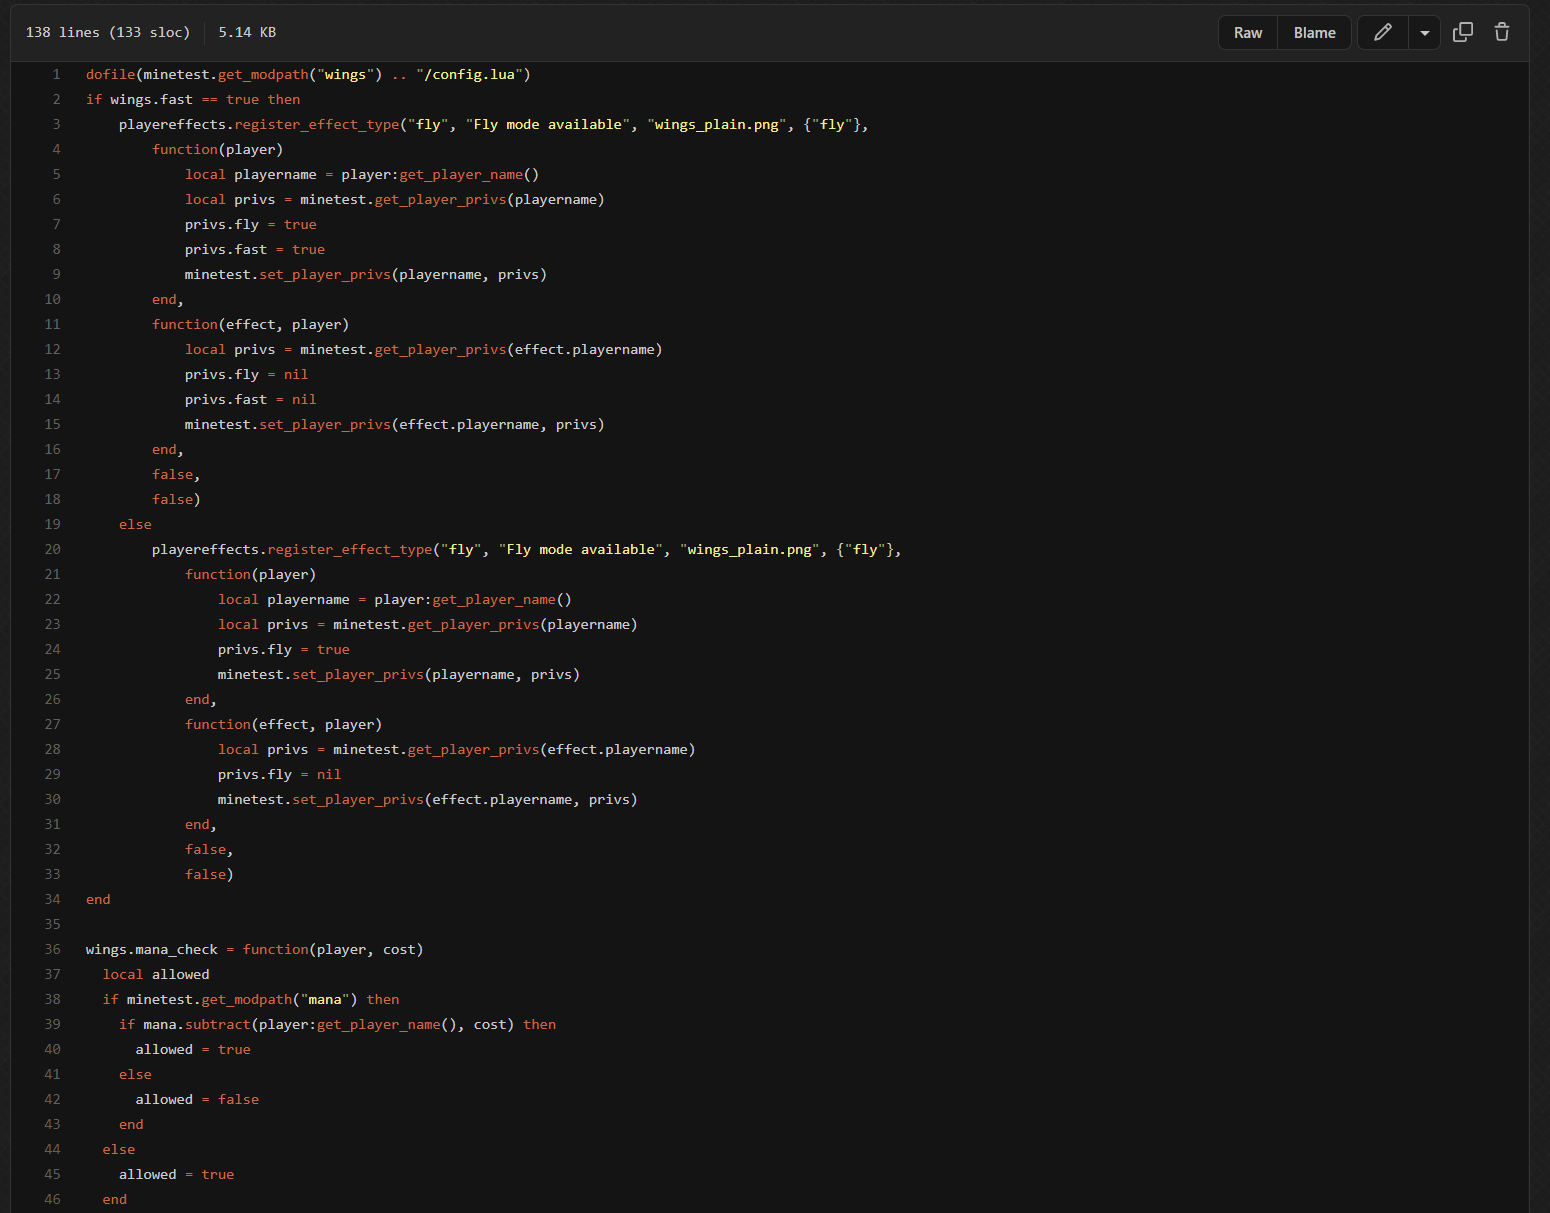Click the "mana" string in get_modpath call
The height and width of the screenshot is (1213, 1550).
coord(324,1000)
